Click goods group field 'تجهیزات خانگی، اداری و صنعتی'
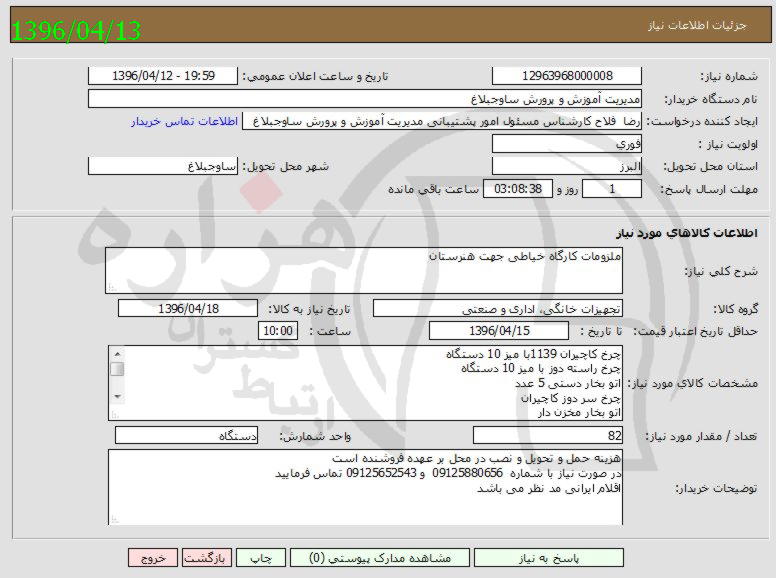This screenshot has height=578, width=776. tap(498, 309)
